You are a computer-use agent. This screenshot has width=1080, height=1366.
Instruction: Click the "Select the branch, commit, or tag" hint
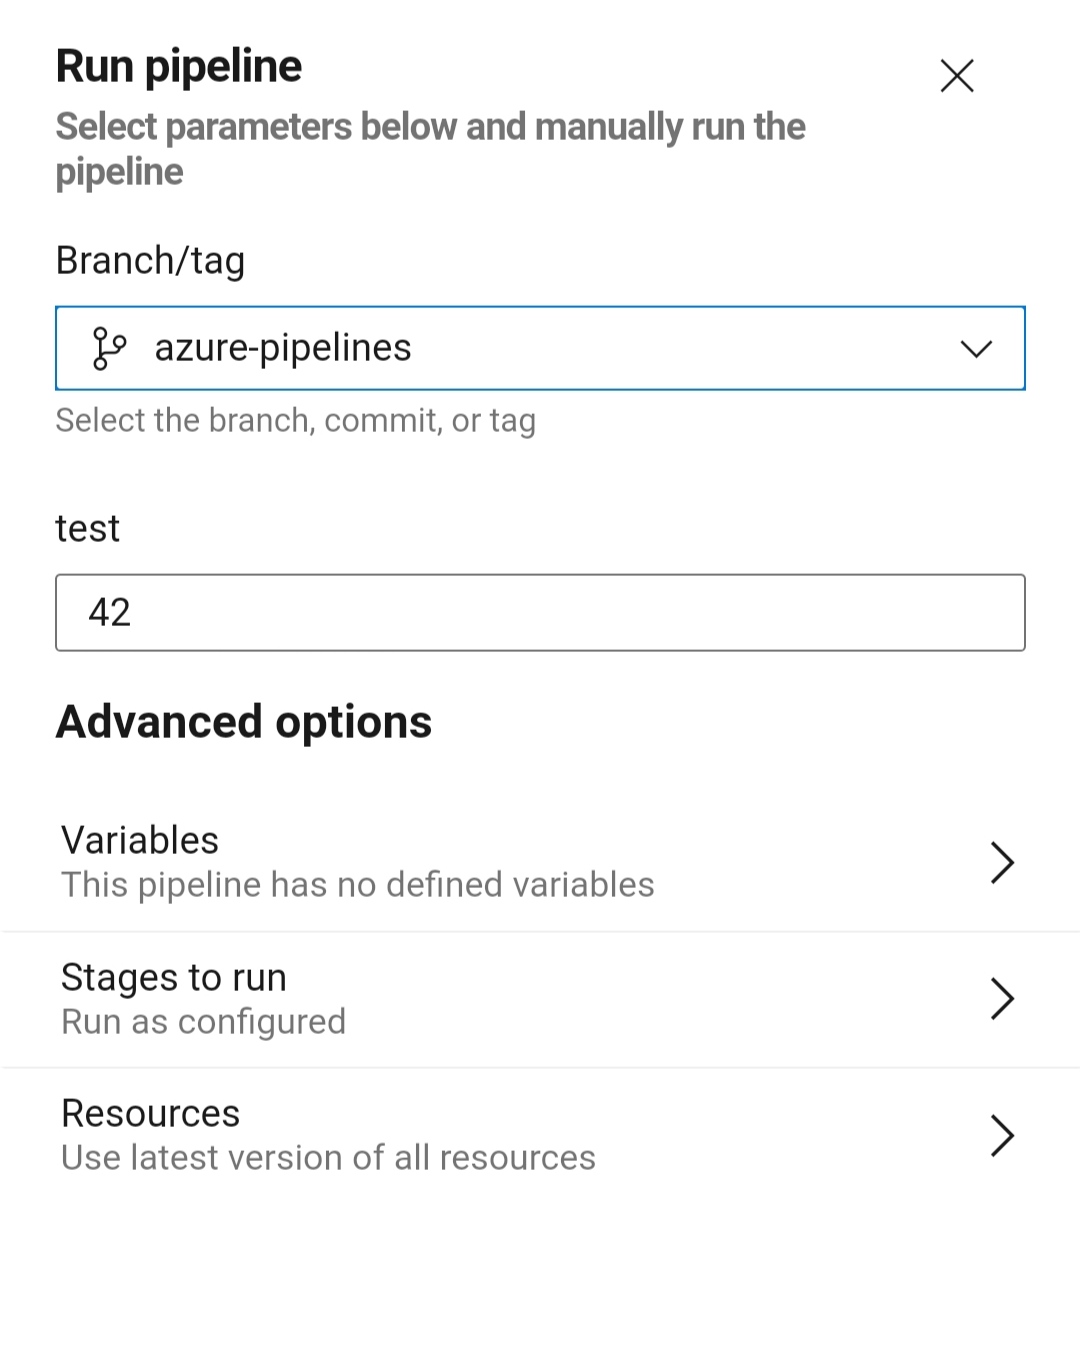[x=296, y=421]
